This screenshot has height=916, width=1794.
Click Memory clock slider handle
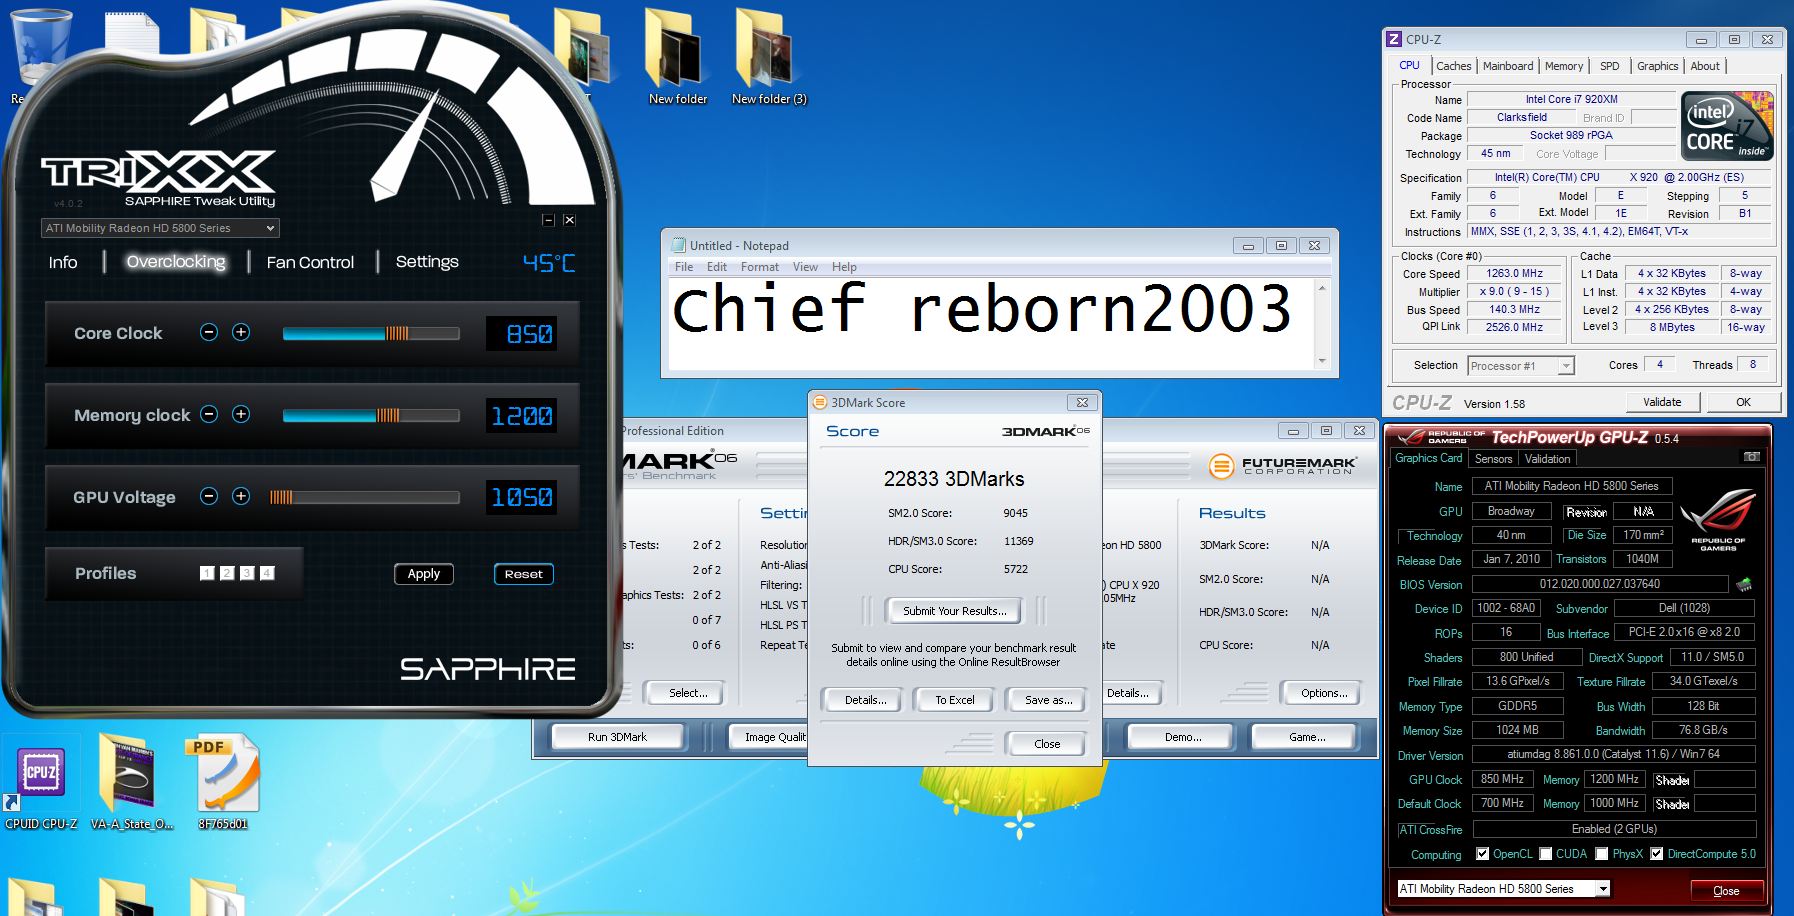(x=388, y=415)
